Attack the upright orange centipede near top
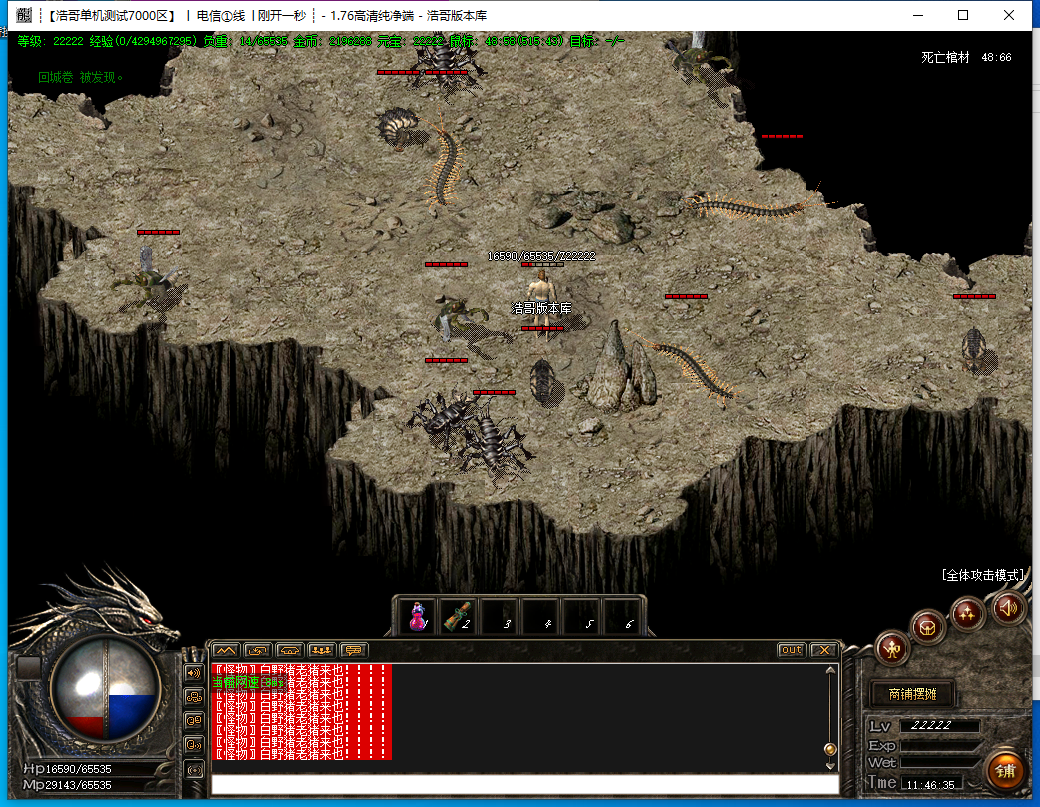This screenshot has width=1040, height=807. (443, 166)
